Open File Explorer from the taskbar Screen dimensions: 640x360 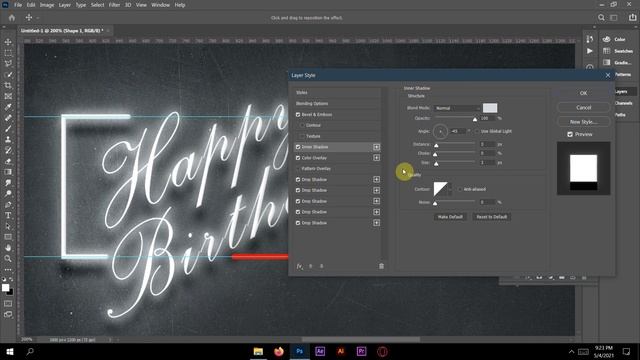click(258, 351)
